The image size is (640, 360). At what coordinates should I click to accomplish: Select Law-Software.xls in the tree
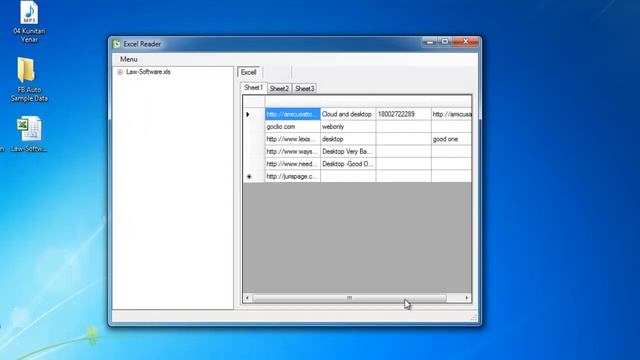(x=148, y=72)
